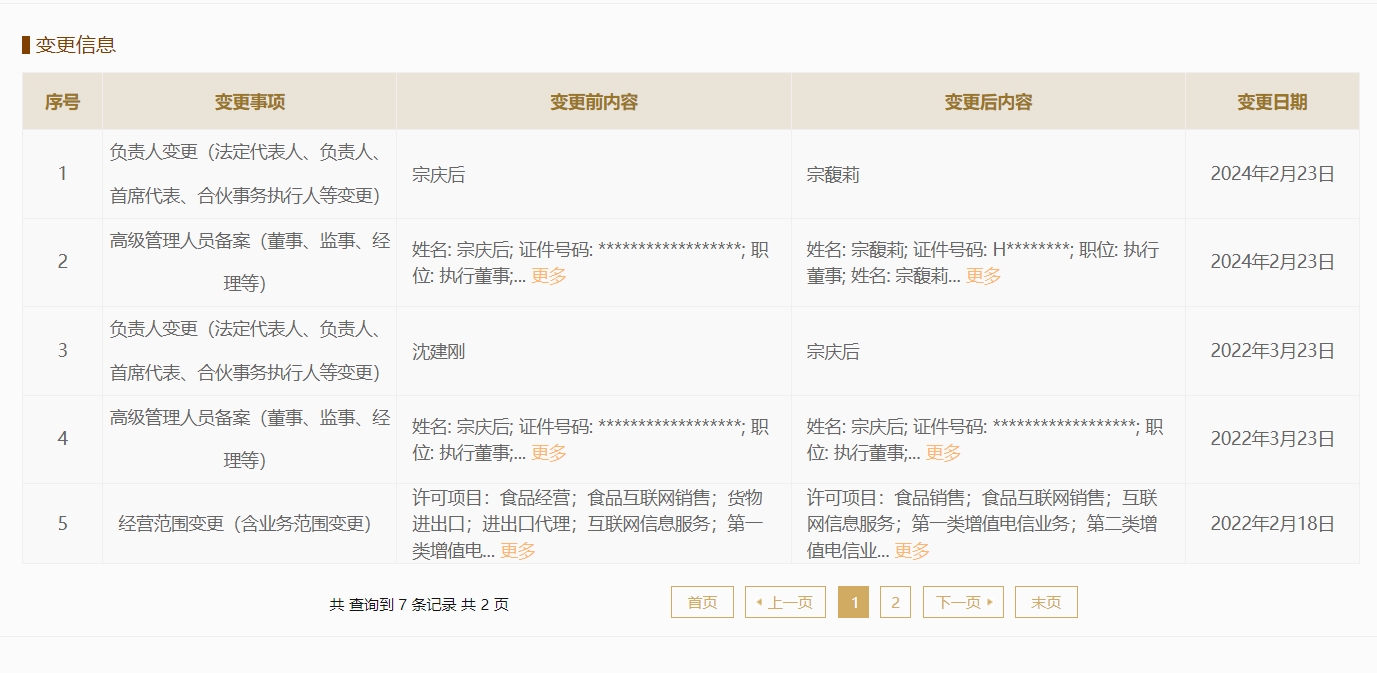Expand 更多 in row 4 变更前内容
Screen dimensions: 1377x673
[x=548, y=453]
